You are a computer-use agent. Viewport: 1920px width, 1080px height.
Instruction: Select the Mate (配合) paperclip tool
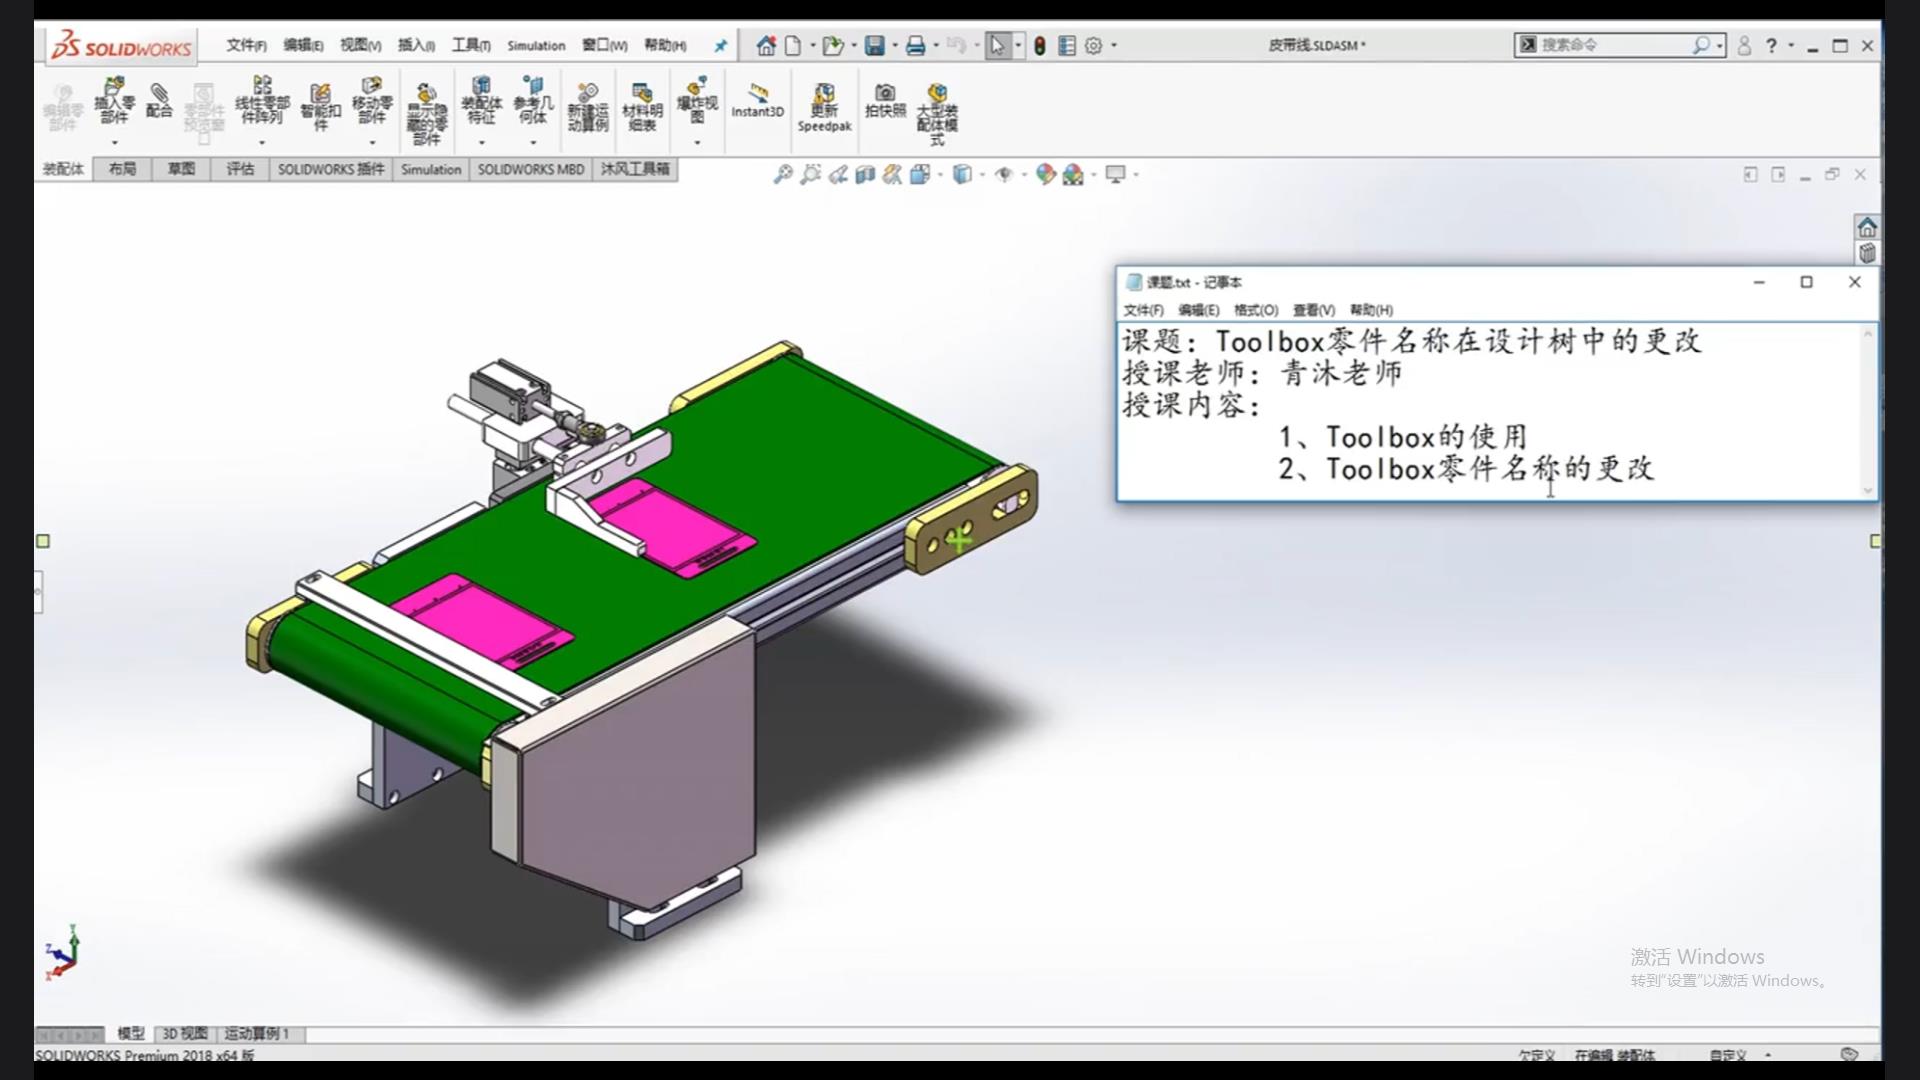coord(159,100)
